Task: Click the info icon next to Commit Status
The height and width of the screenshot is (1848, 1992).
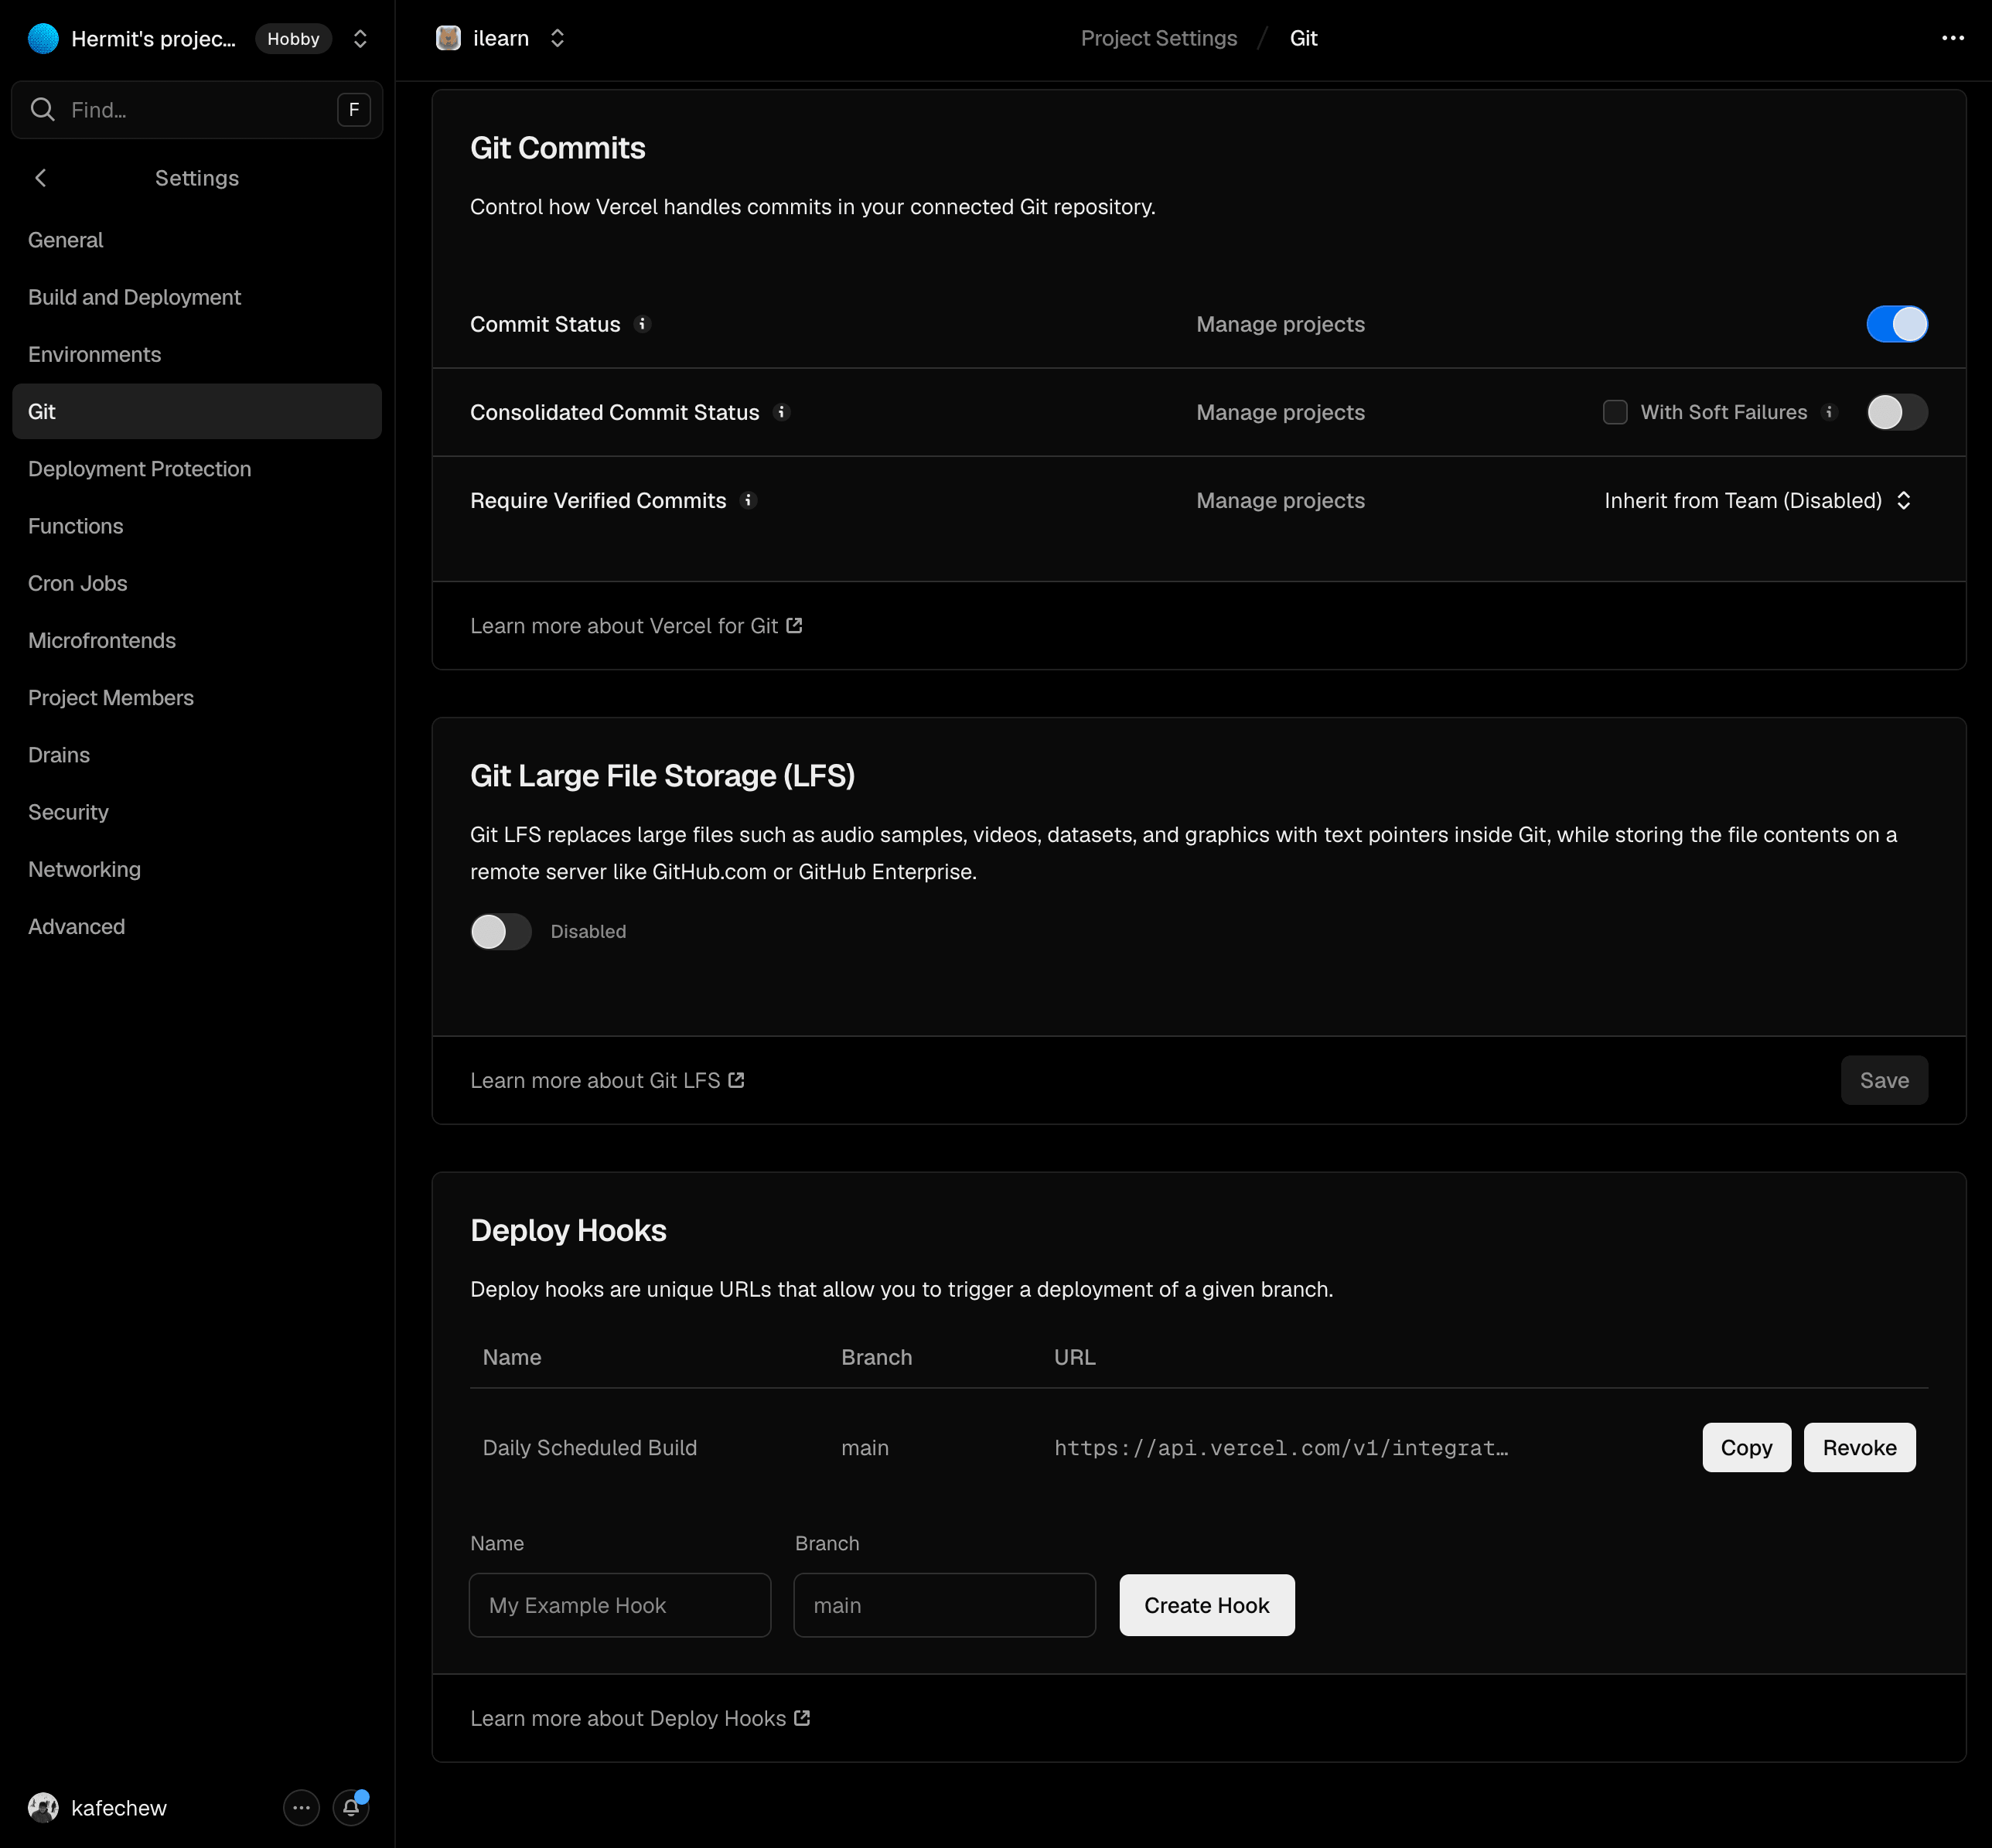Action: (643, 324)
